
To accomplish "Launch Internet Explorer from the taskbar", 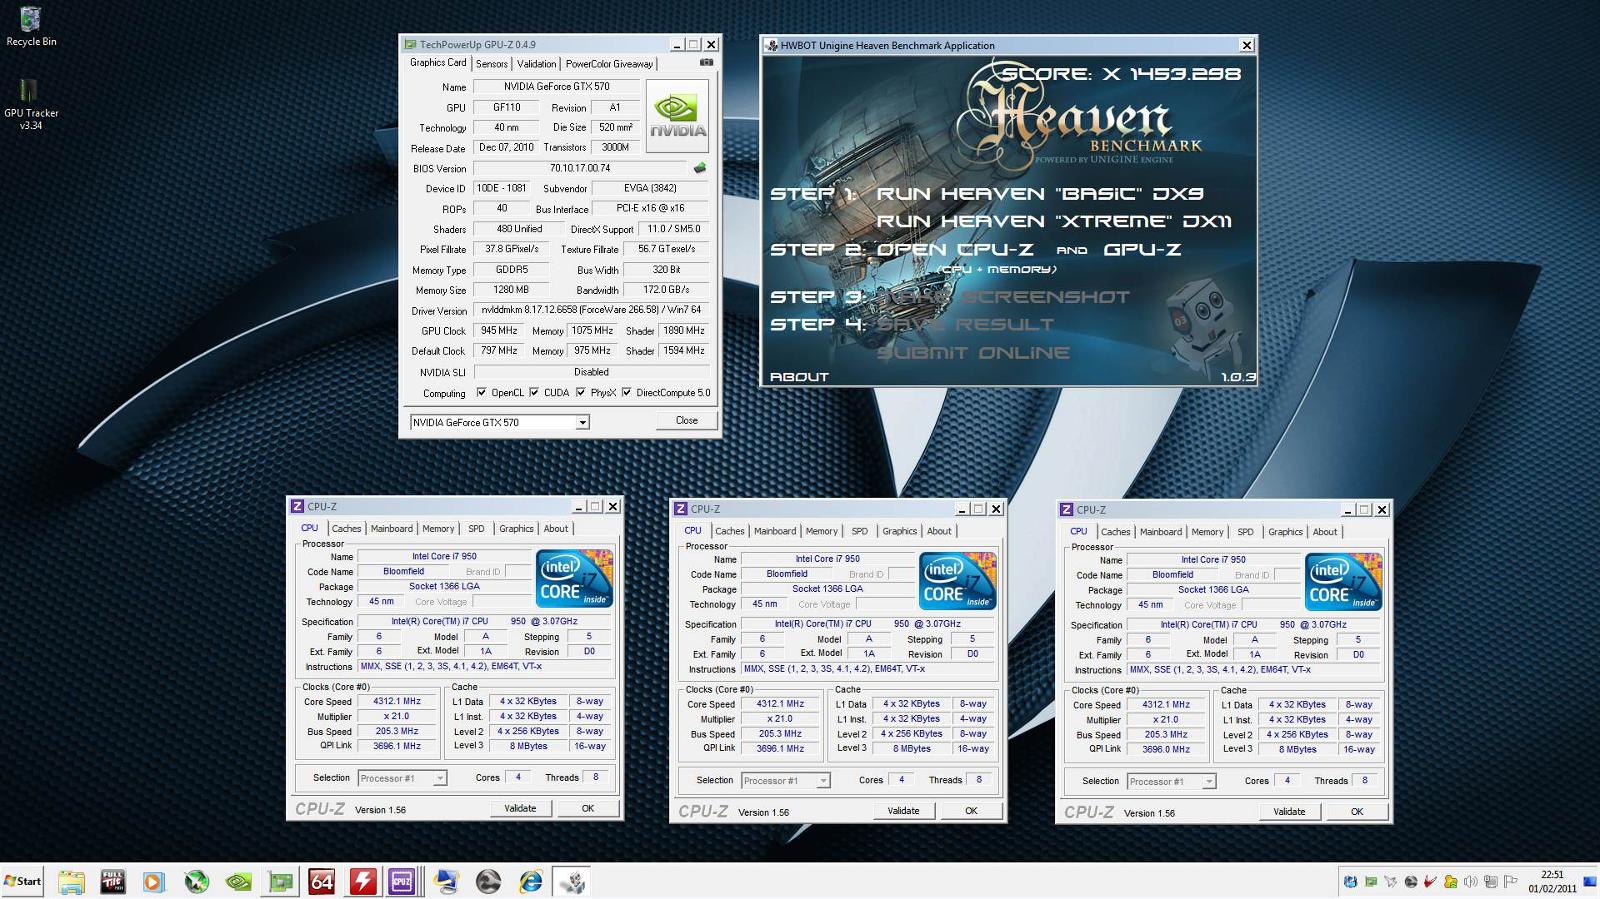I will coord(531,881).
